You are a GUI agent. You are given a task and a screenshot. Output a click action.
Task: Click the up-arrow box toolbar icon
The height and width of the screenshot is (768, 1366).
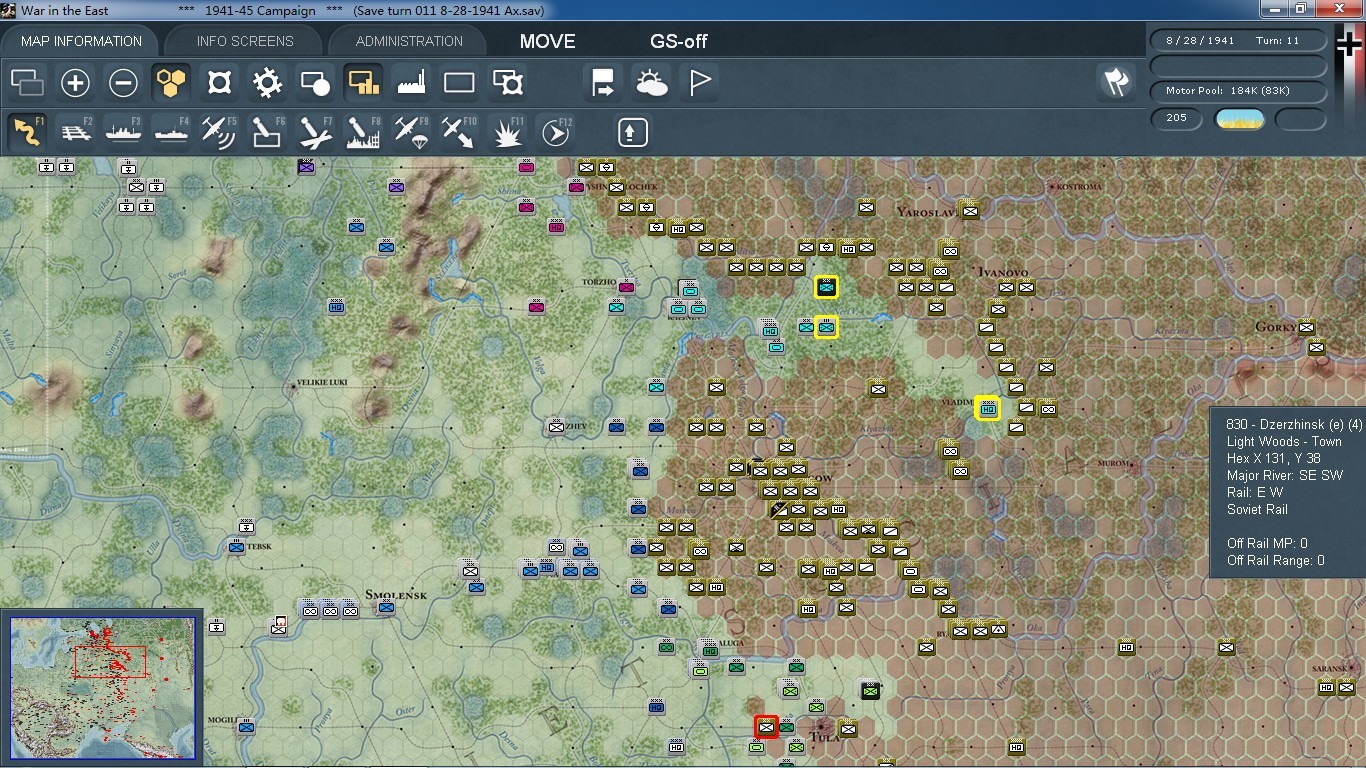coord(633,132)
